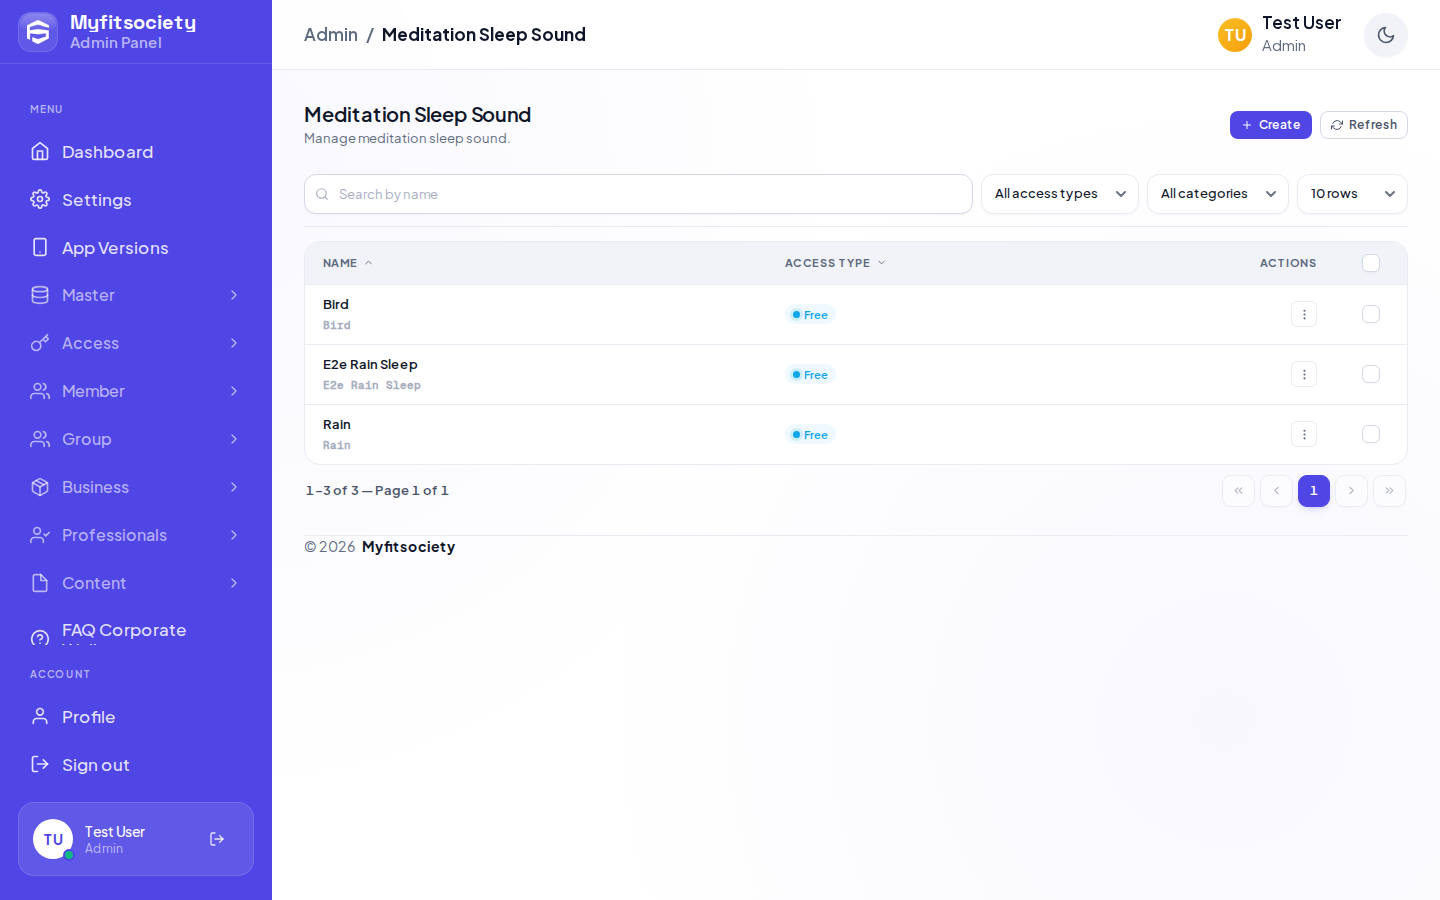
Task: Open the All categories dropdown
Action: [x=1217, y=194]
